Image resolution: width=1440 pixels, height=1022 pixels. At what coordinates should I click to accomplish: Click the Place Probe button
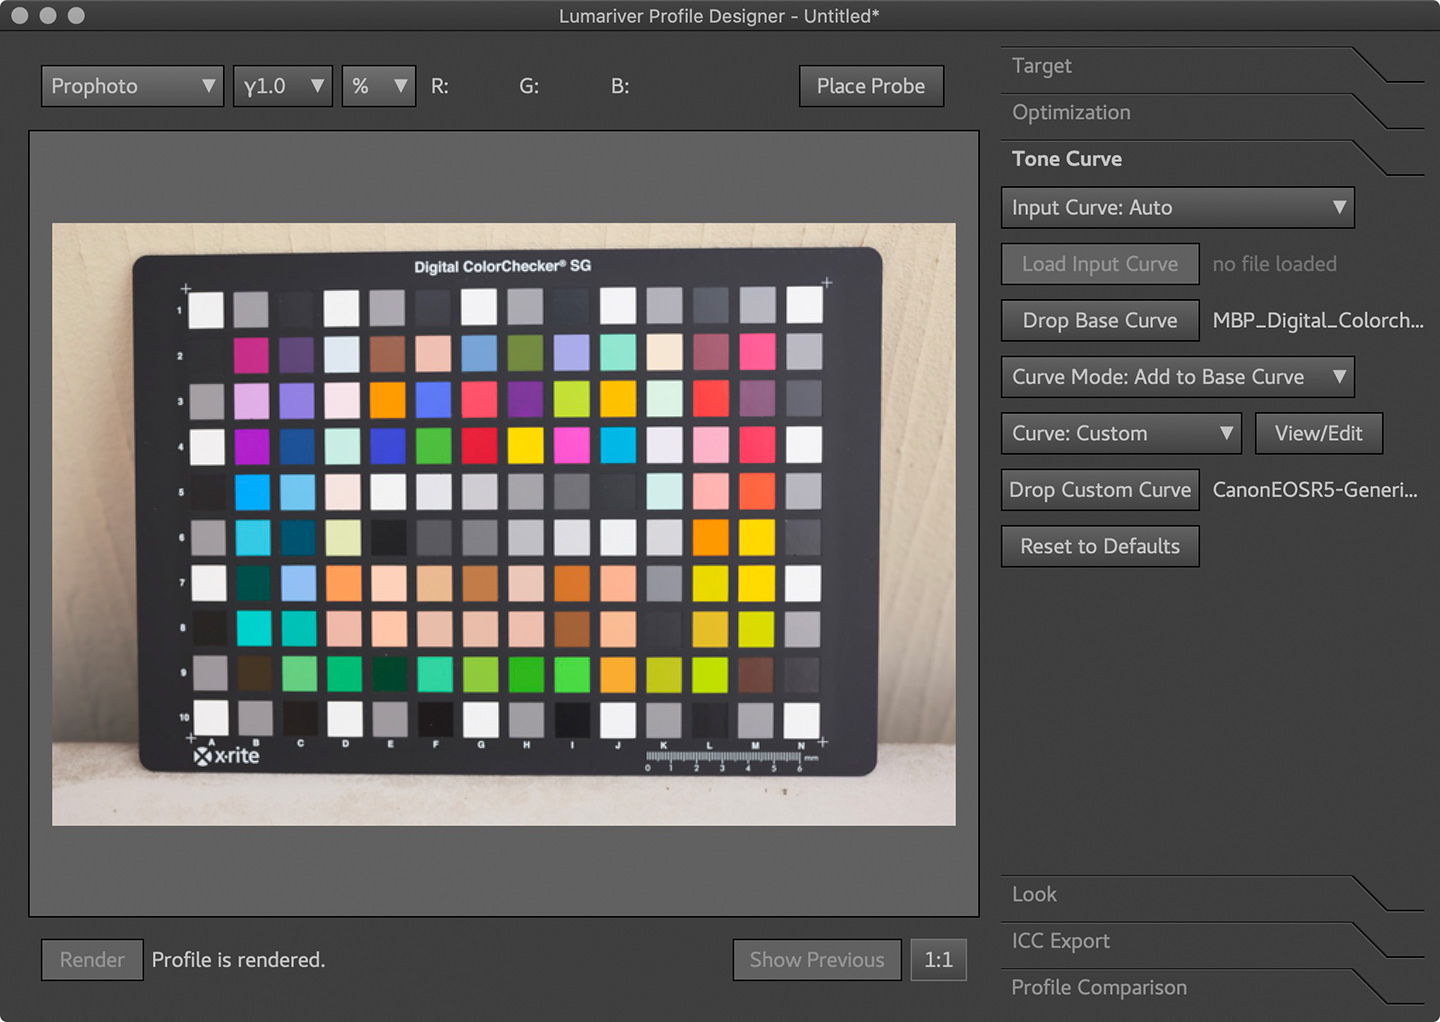pyautogui.click(x=870, y=86)
